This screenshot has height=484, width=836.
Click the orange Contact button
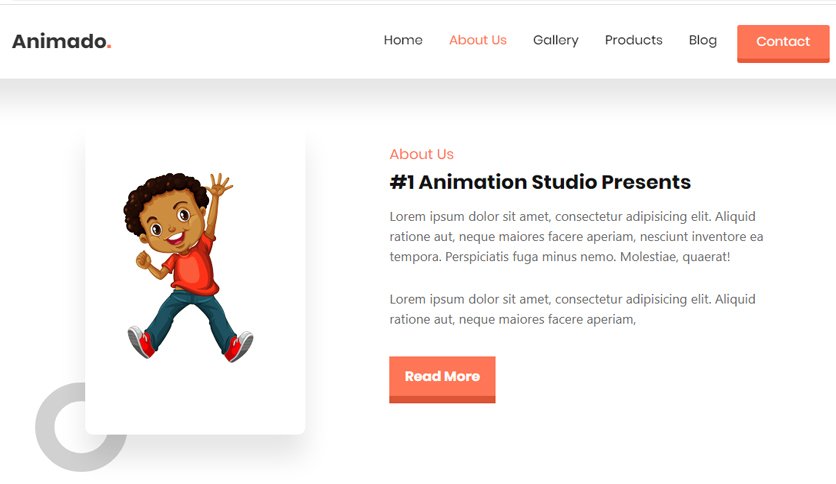point(783,44)
